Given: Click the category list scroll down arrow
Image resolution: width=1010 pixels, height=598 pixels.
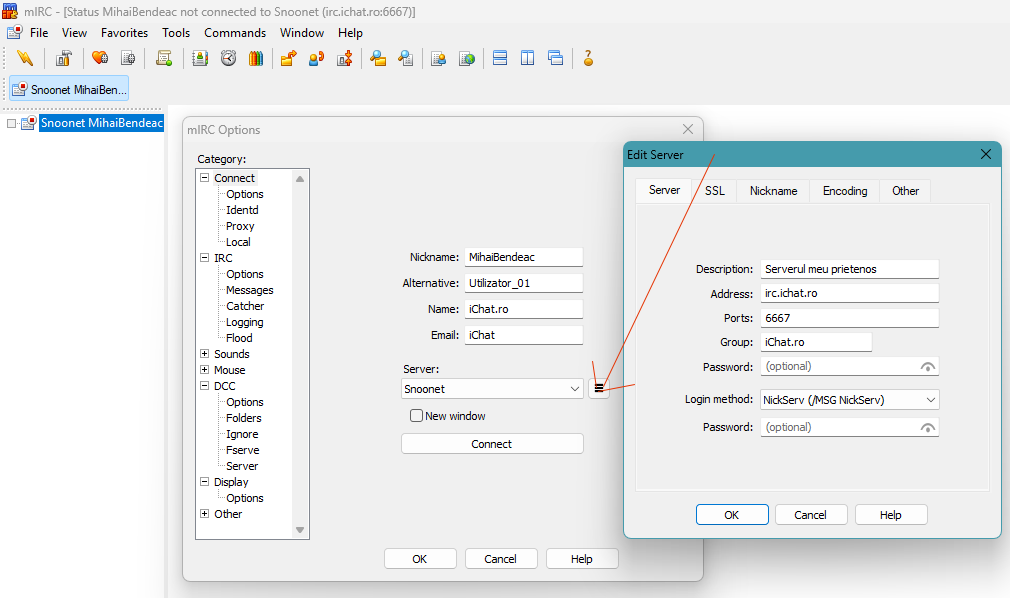Looking at the screenshot, I should [300, 530].
